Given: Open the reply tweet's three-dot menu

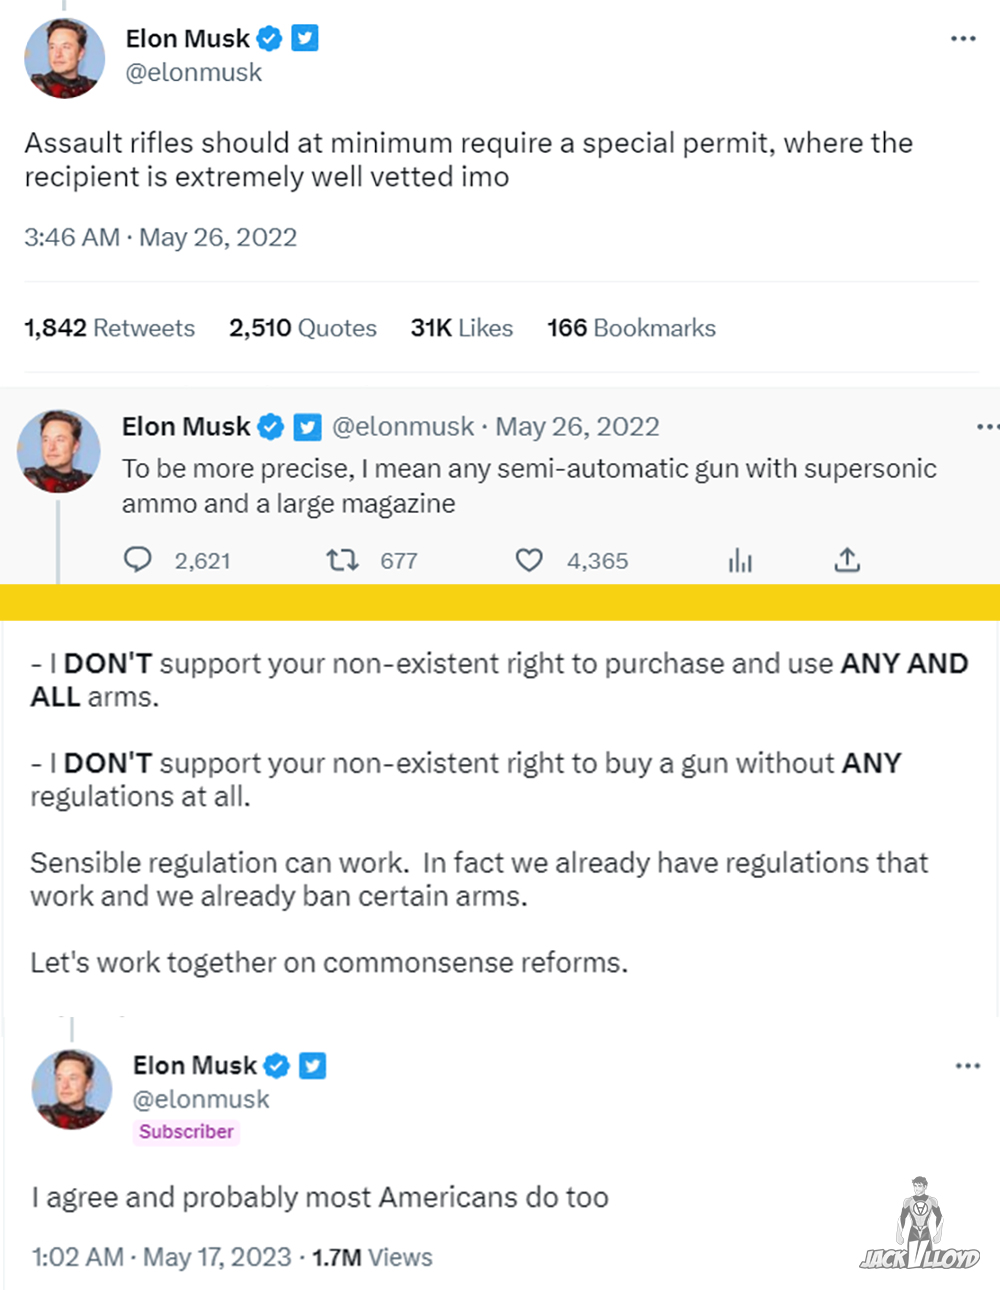Looking at the screenshot, I should (987, 427).
